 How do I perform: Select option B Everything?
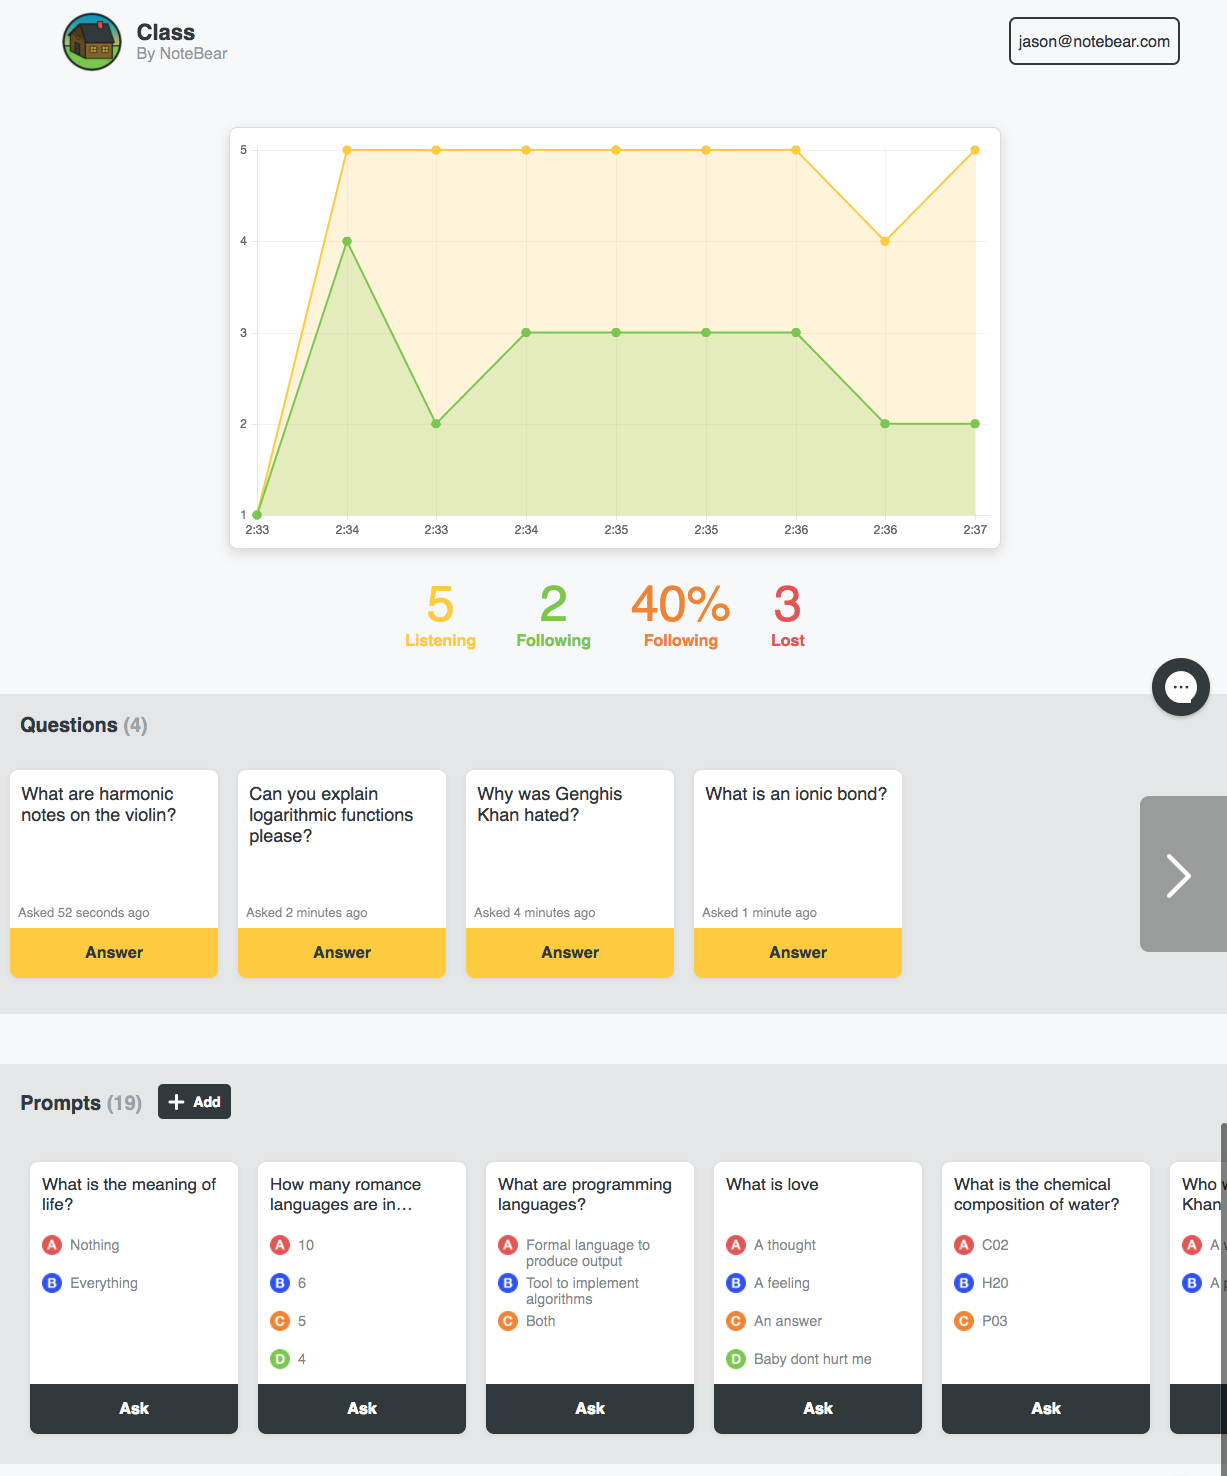90,1283
